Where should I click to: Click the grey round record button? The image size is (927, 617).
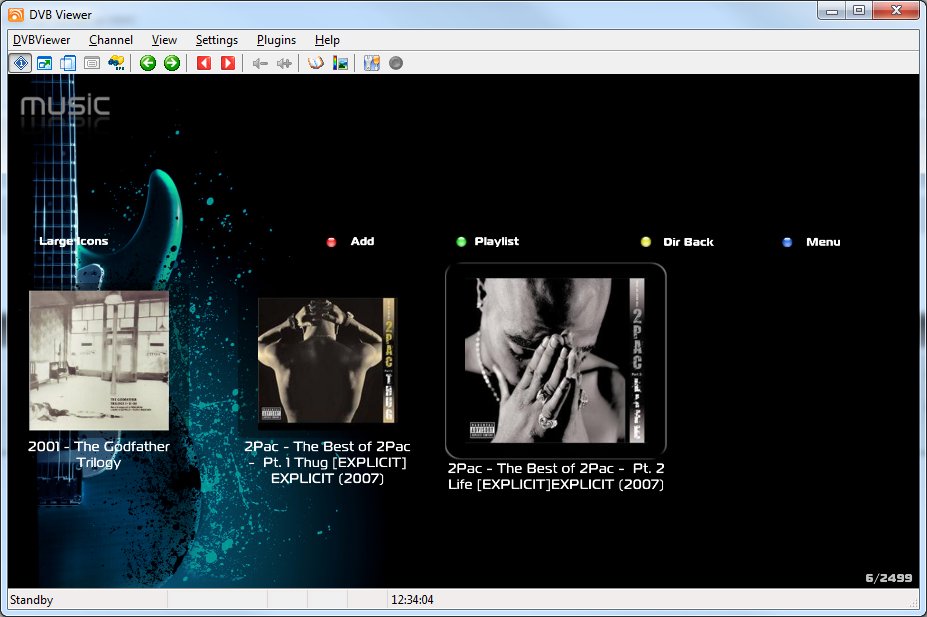pyautogui.click(x=396, y=63)
